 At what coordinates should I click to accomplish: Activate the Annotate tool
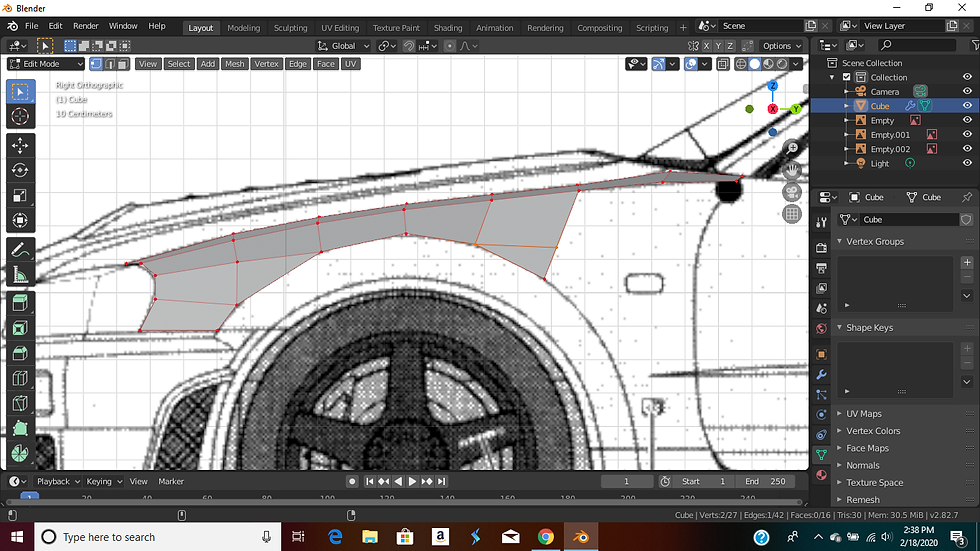coord(20,250)
